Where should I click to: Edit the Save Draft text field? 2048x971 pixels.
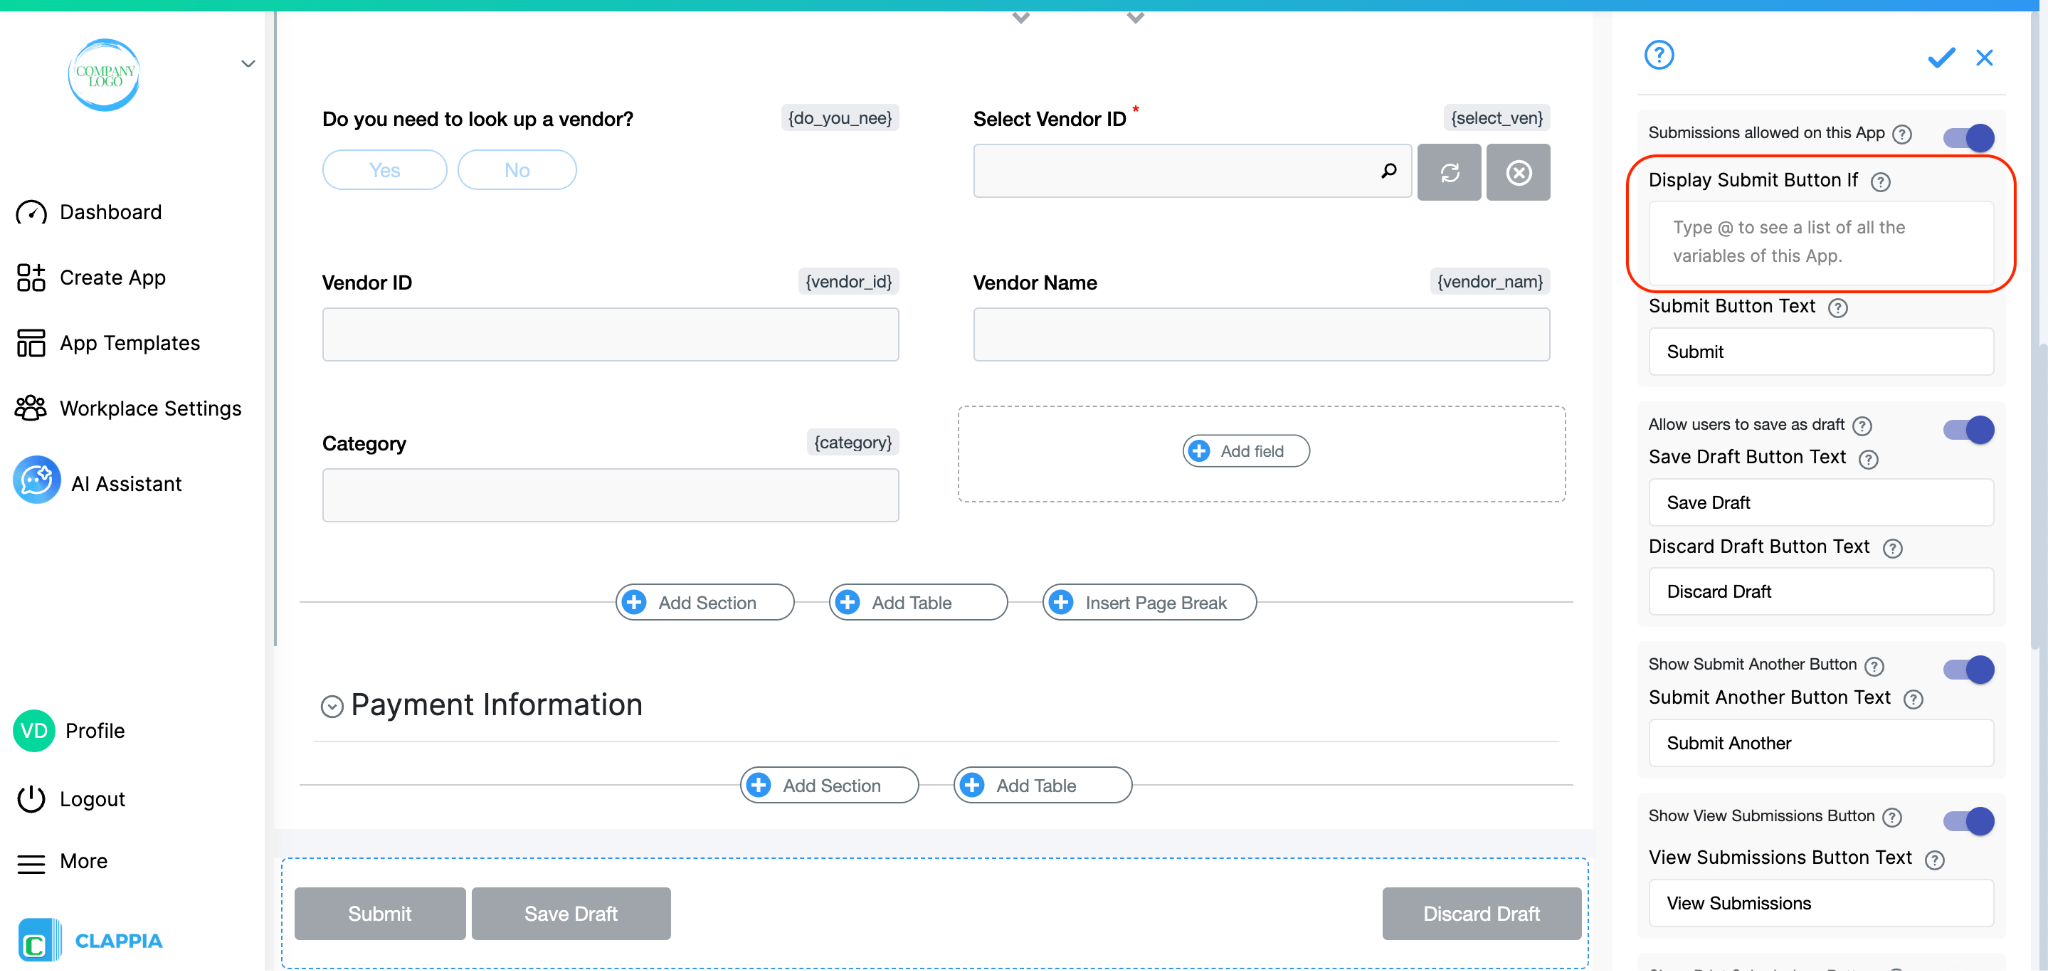coord(1821,503)
